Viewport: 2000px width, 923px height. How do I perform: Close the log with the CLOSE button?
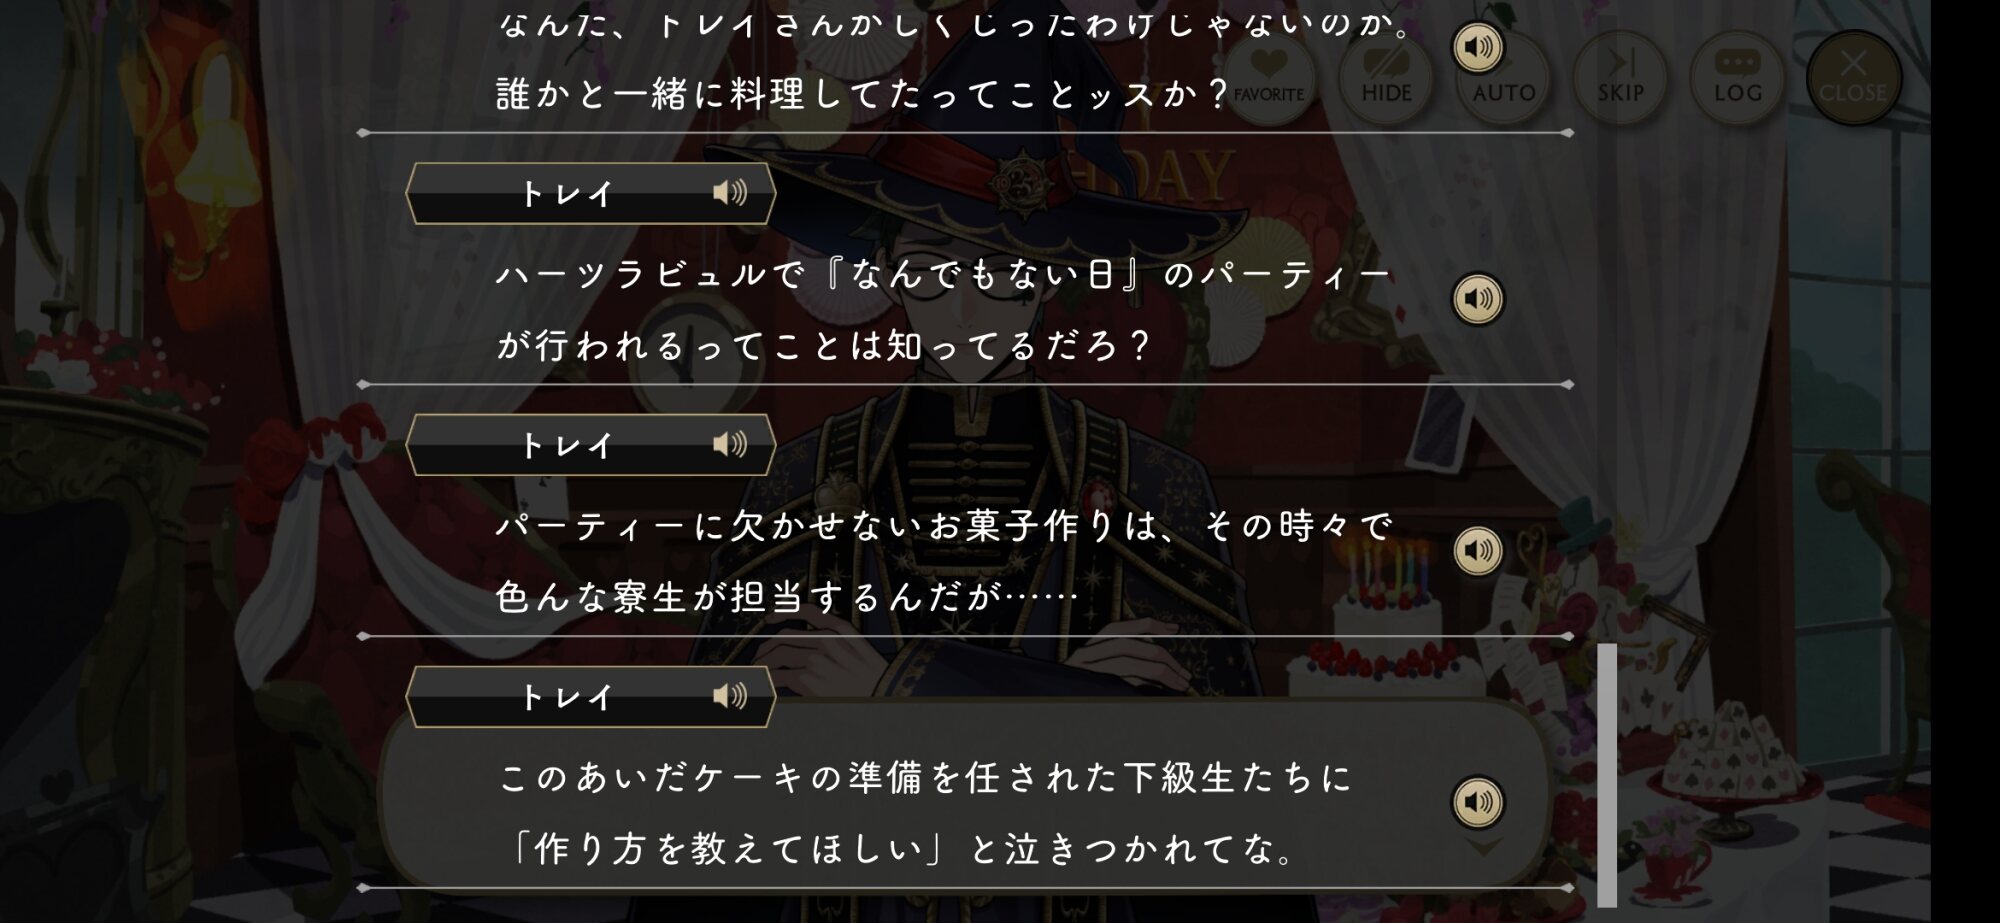pos(1853,78)
